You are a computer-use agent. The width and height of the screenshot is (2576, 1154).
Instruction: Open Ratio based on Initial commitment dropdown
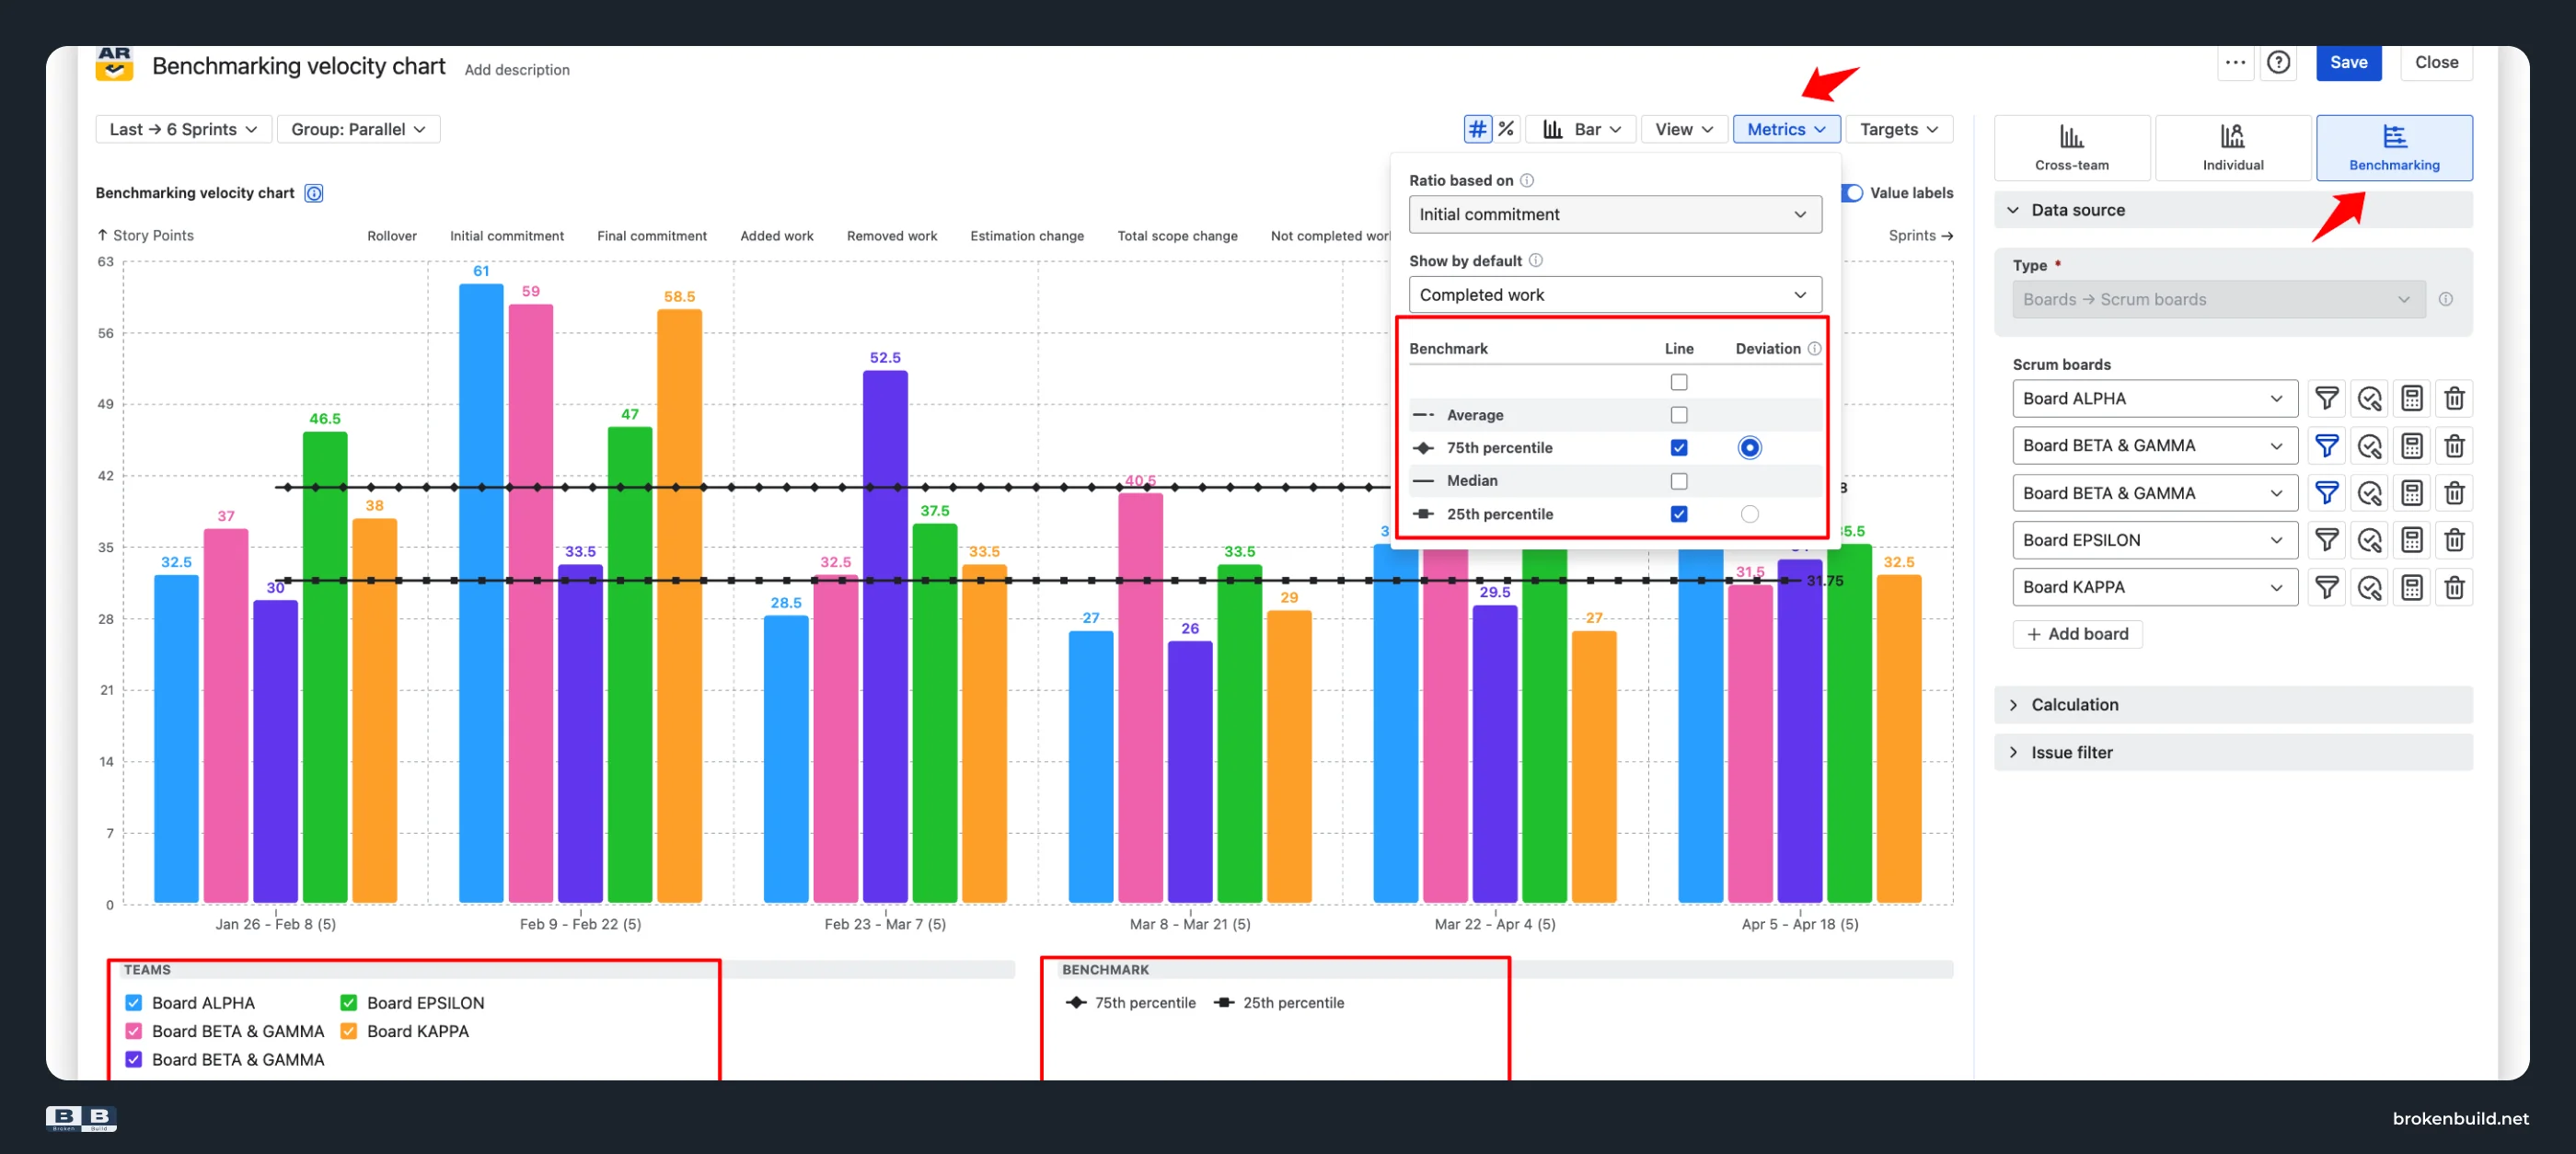point(1614,214)
